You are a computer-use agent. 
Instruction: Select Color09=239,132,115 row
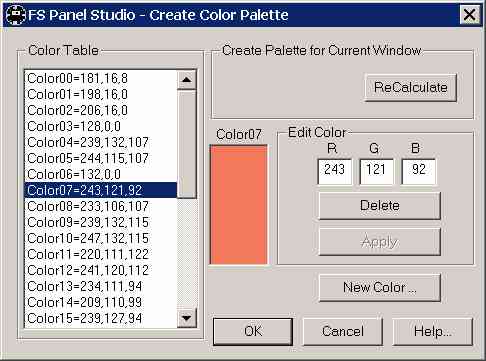point(101,222)
